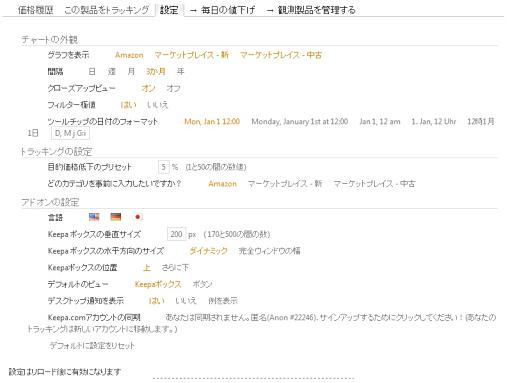Choose はい for デスクトップ通知を表示

pos(156,301)
